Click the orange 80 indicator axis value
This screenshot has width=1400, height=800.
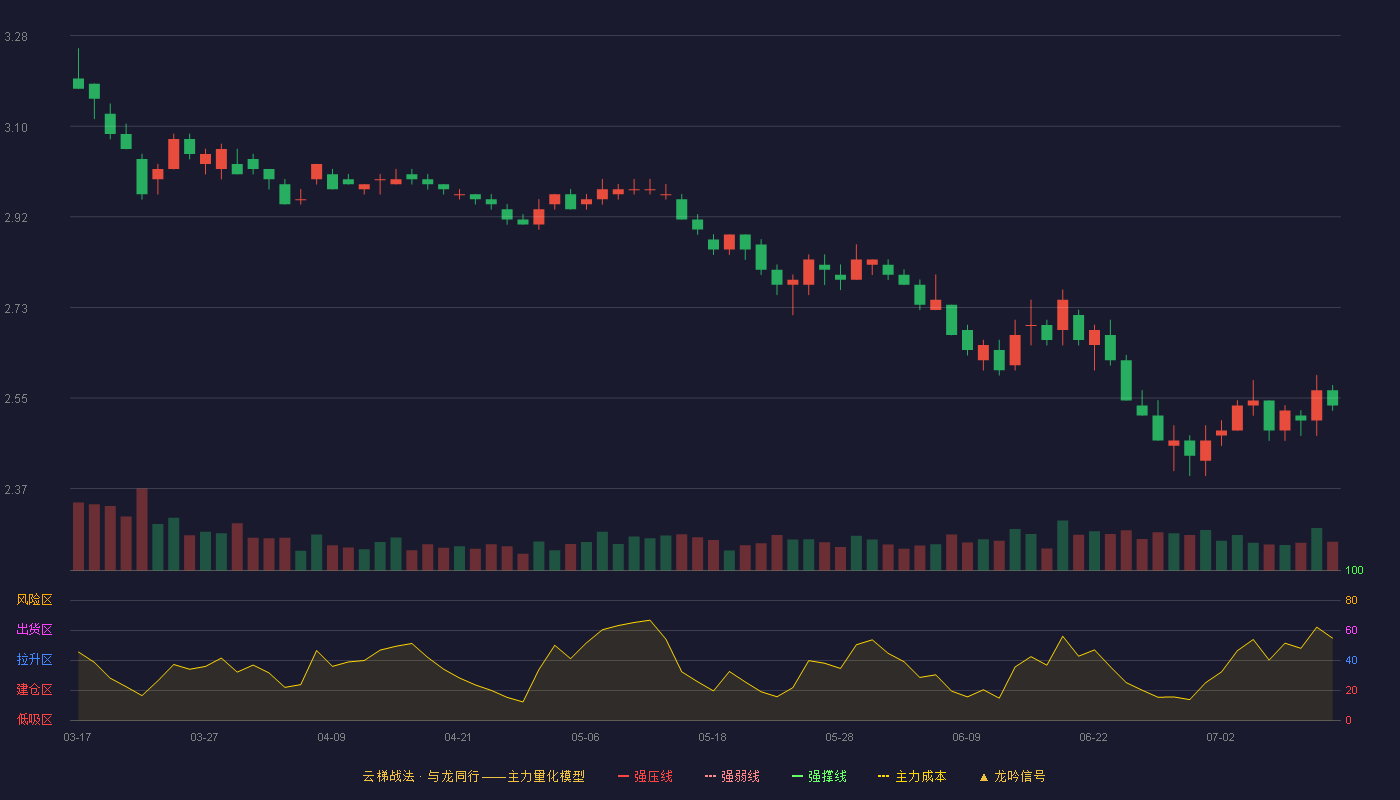1351,600
